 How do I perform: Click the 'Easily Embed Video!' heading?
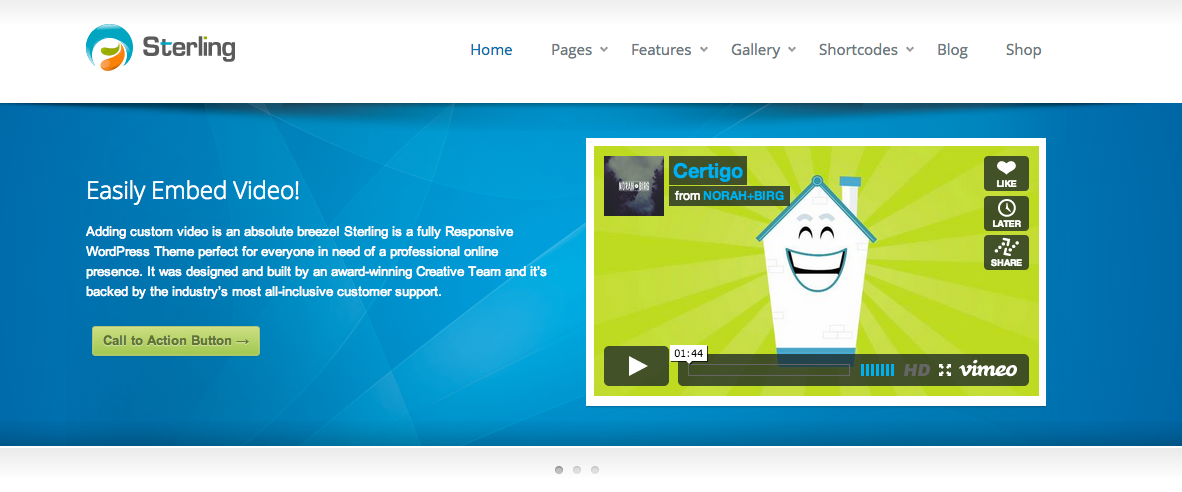click(x=193, y=191)
